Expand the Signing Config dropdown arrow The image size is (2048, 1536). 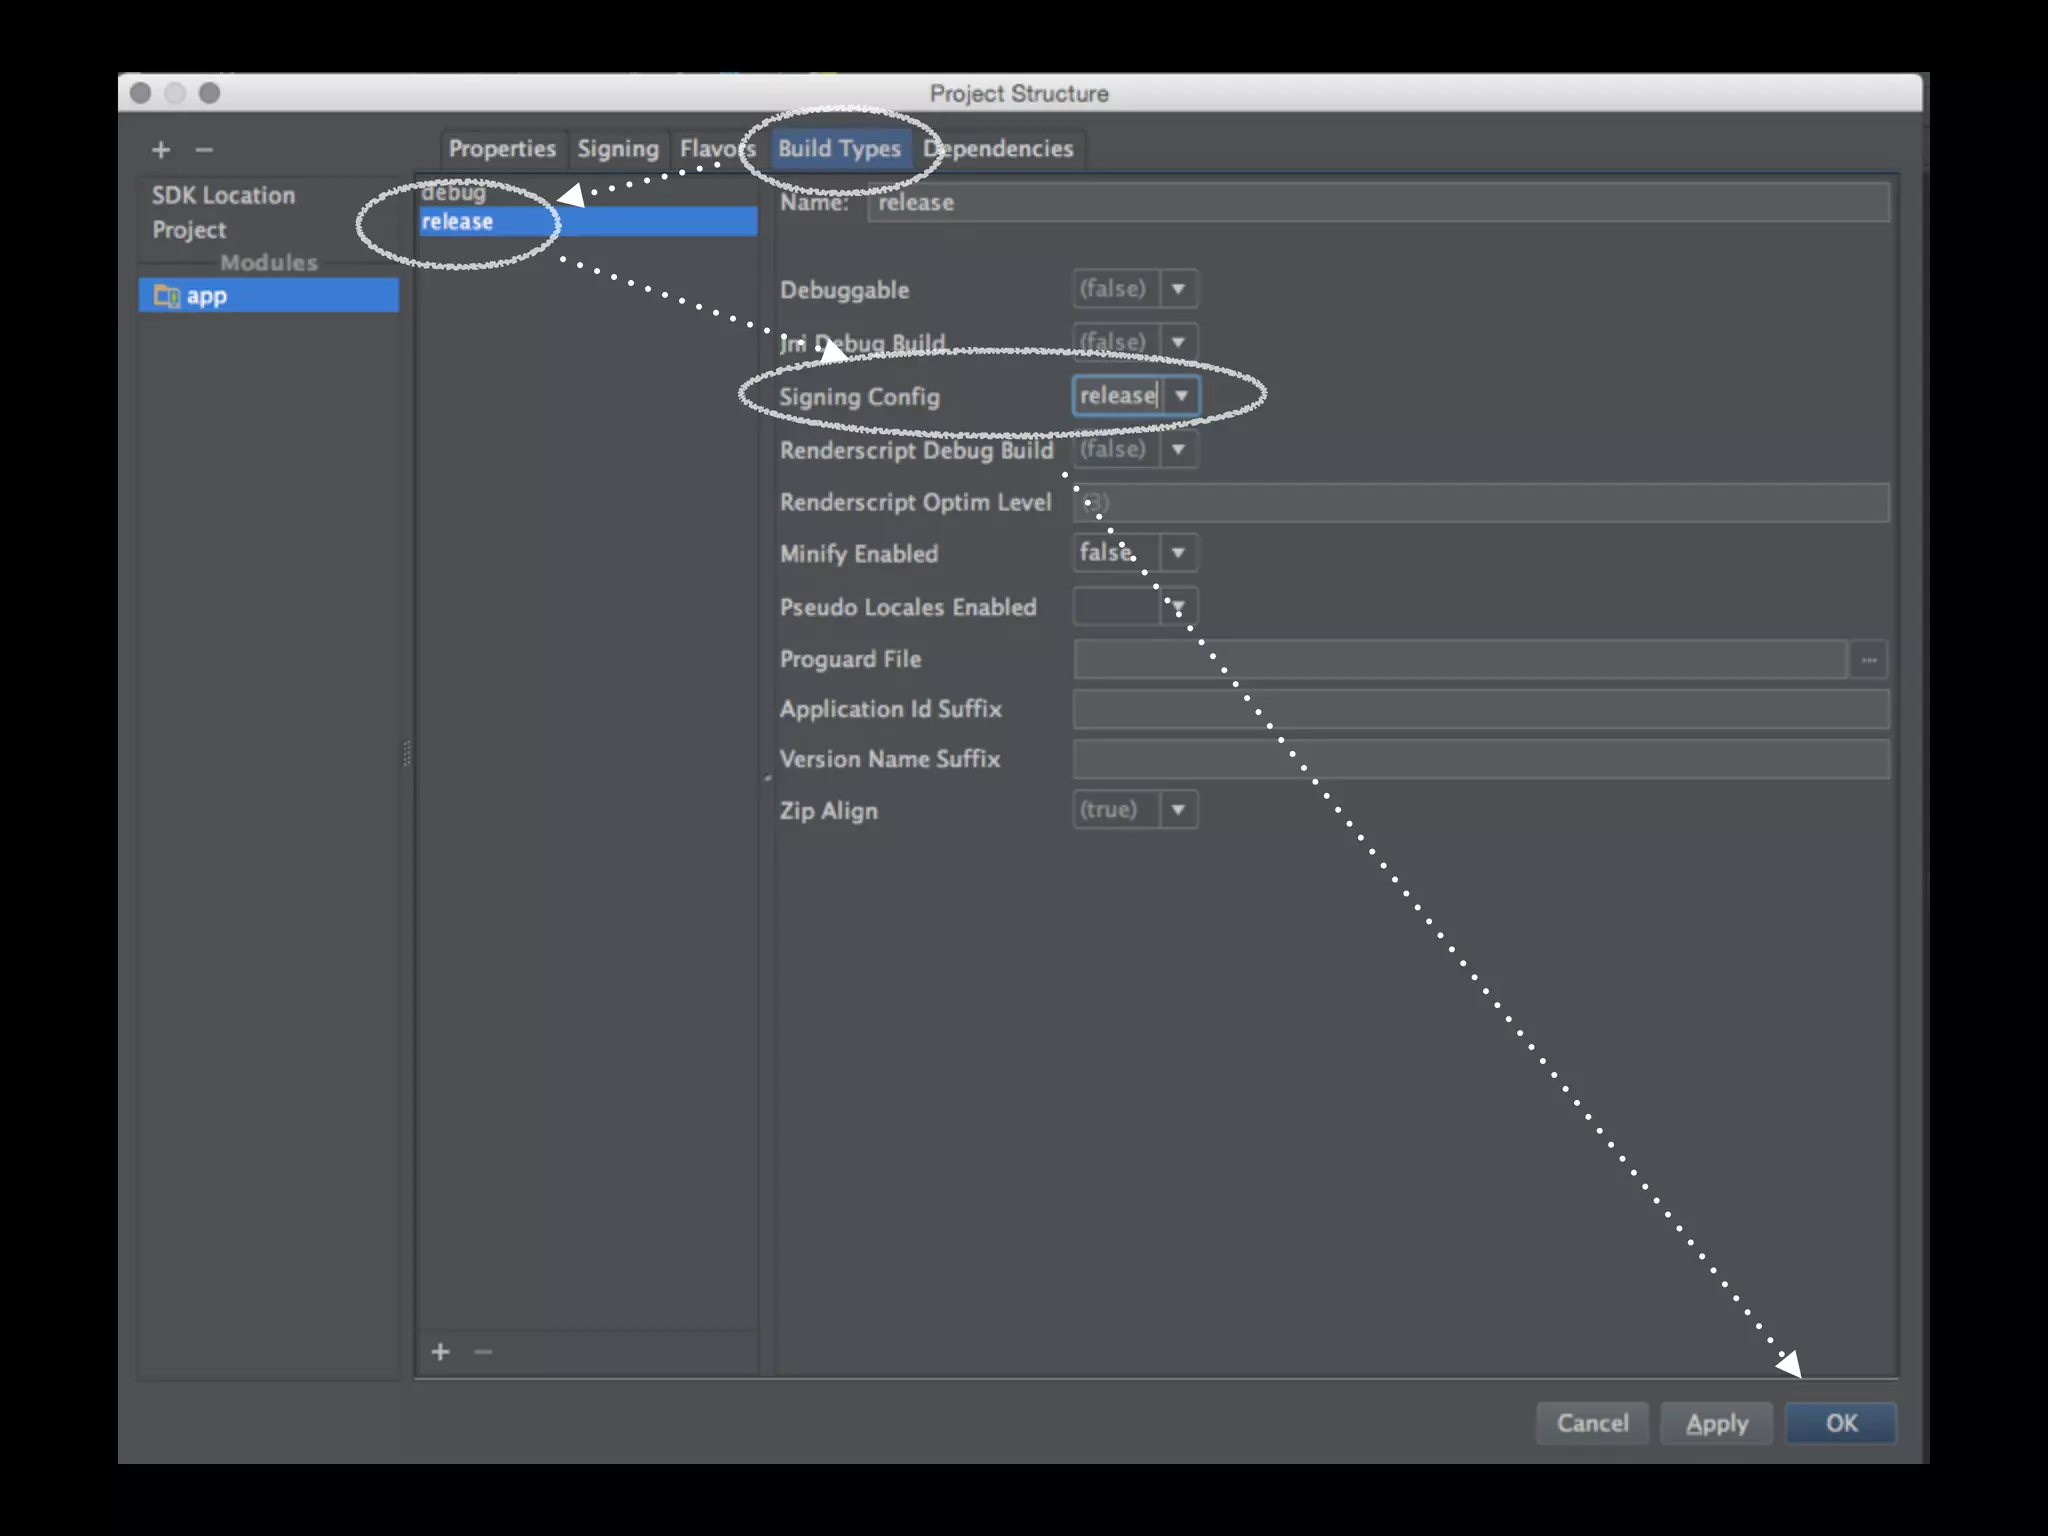click(1181, 396)
